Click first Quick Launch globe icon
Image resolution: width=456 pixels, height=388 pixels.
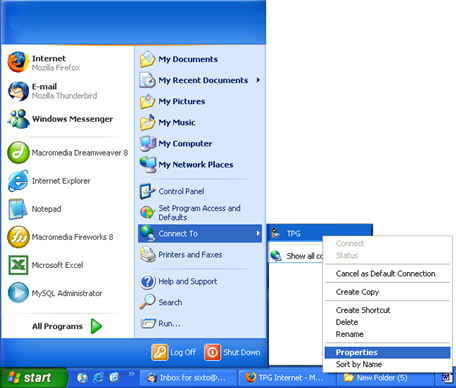pos(82,377)
